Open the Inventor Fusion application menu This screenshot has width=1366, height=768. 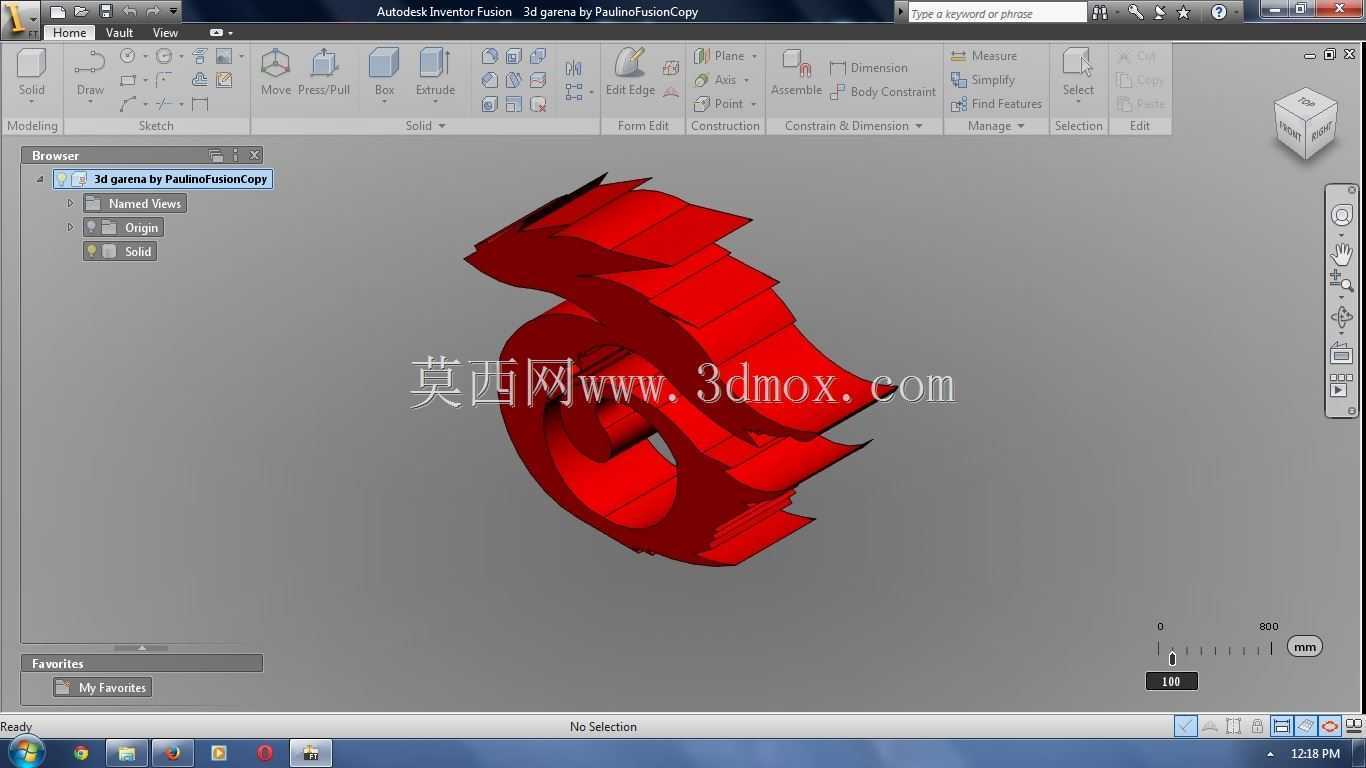point(19,18)
